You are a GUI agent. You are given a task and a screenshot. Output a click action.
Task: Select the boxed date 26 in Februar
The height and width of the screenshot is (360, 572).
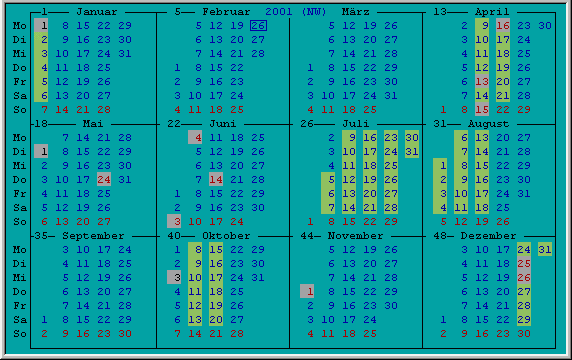(258, 26)
